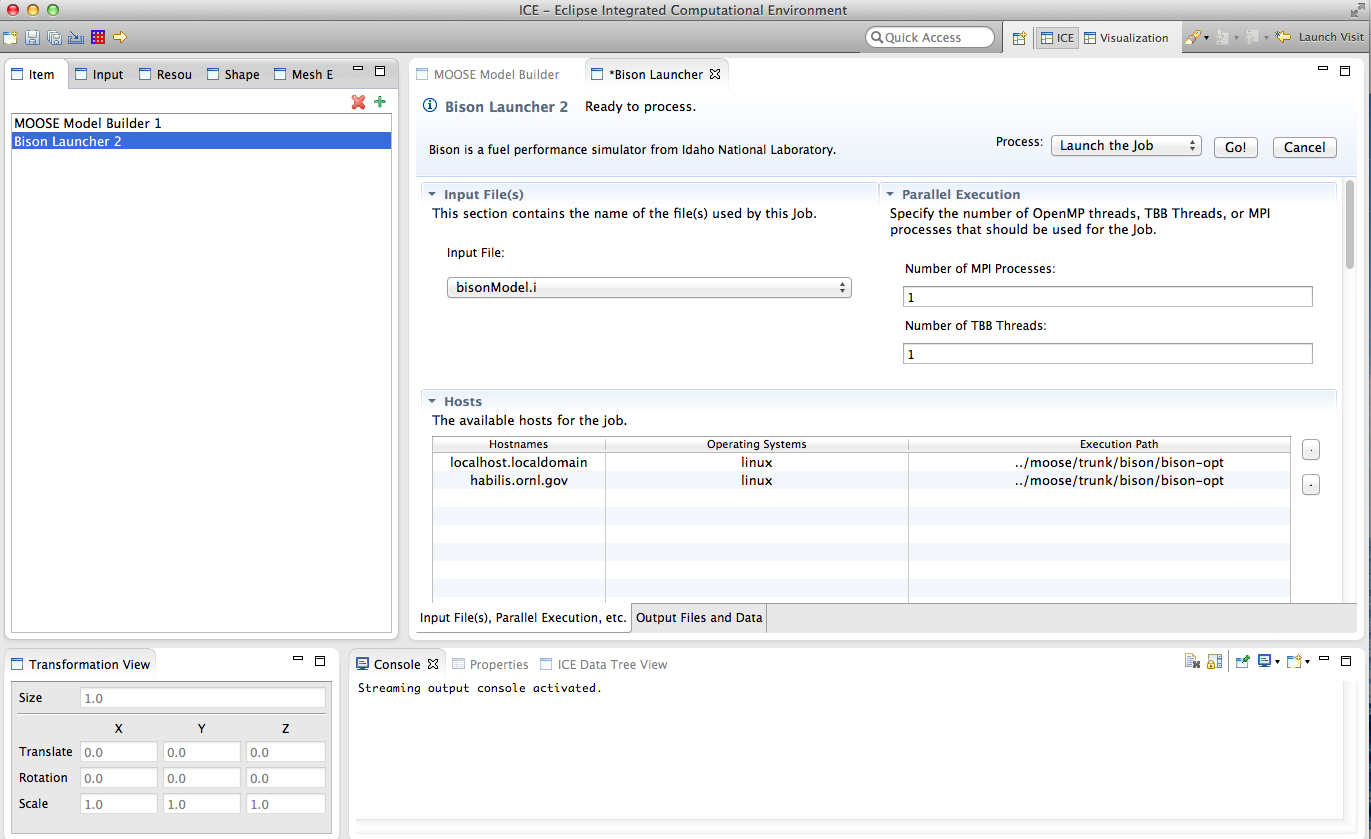Delete item with red X icon
Viewport: 1371px width, 839px height.
click(358, 102)
